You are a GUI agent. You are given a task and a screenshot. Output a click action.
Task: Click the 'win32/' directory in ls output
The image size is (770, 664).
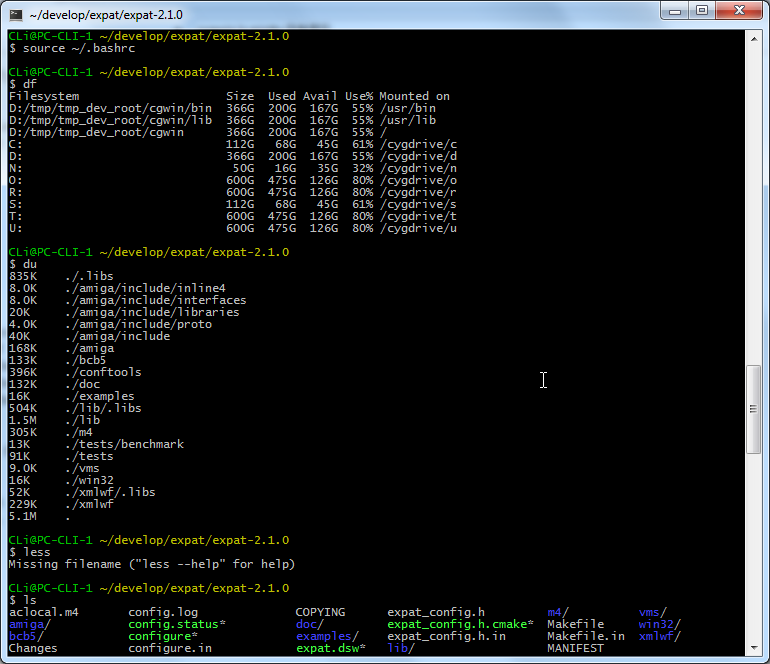coord(660,624)
